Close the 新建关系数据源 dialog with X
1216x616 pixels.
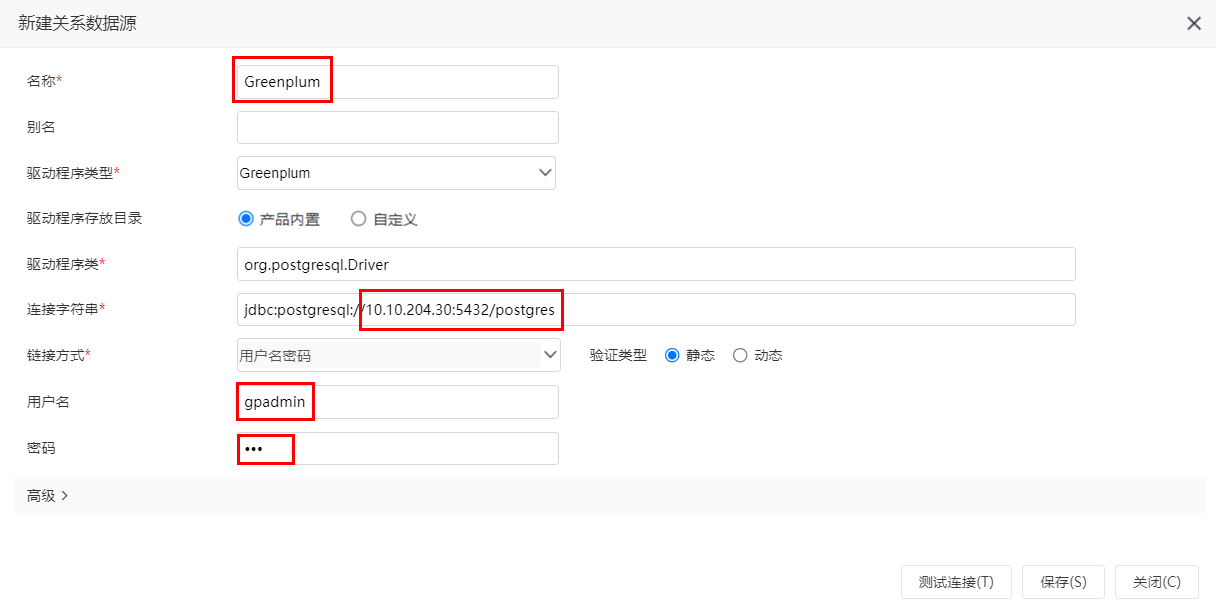[x=1194, y=23]
